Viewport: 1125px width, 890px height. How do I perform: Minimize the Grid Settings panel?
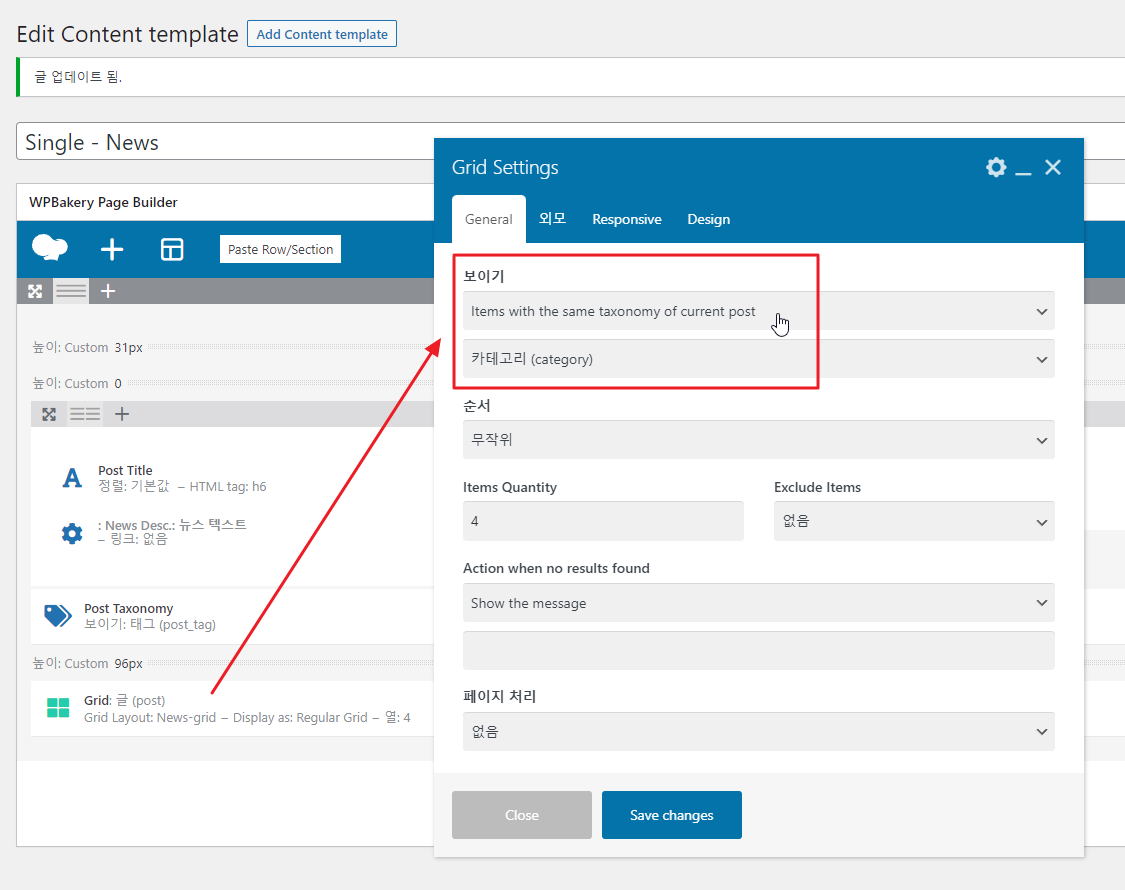tap(1023, 173)
